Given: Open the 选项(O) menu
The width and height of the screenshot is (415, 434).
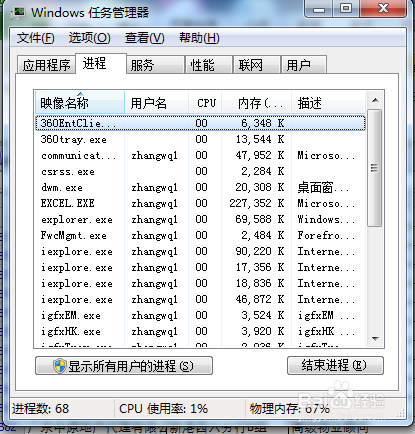Looking at the screenshot, I should 90,38.
